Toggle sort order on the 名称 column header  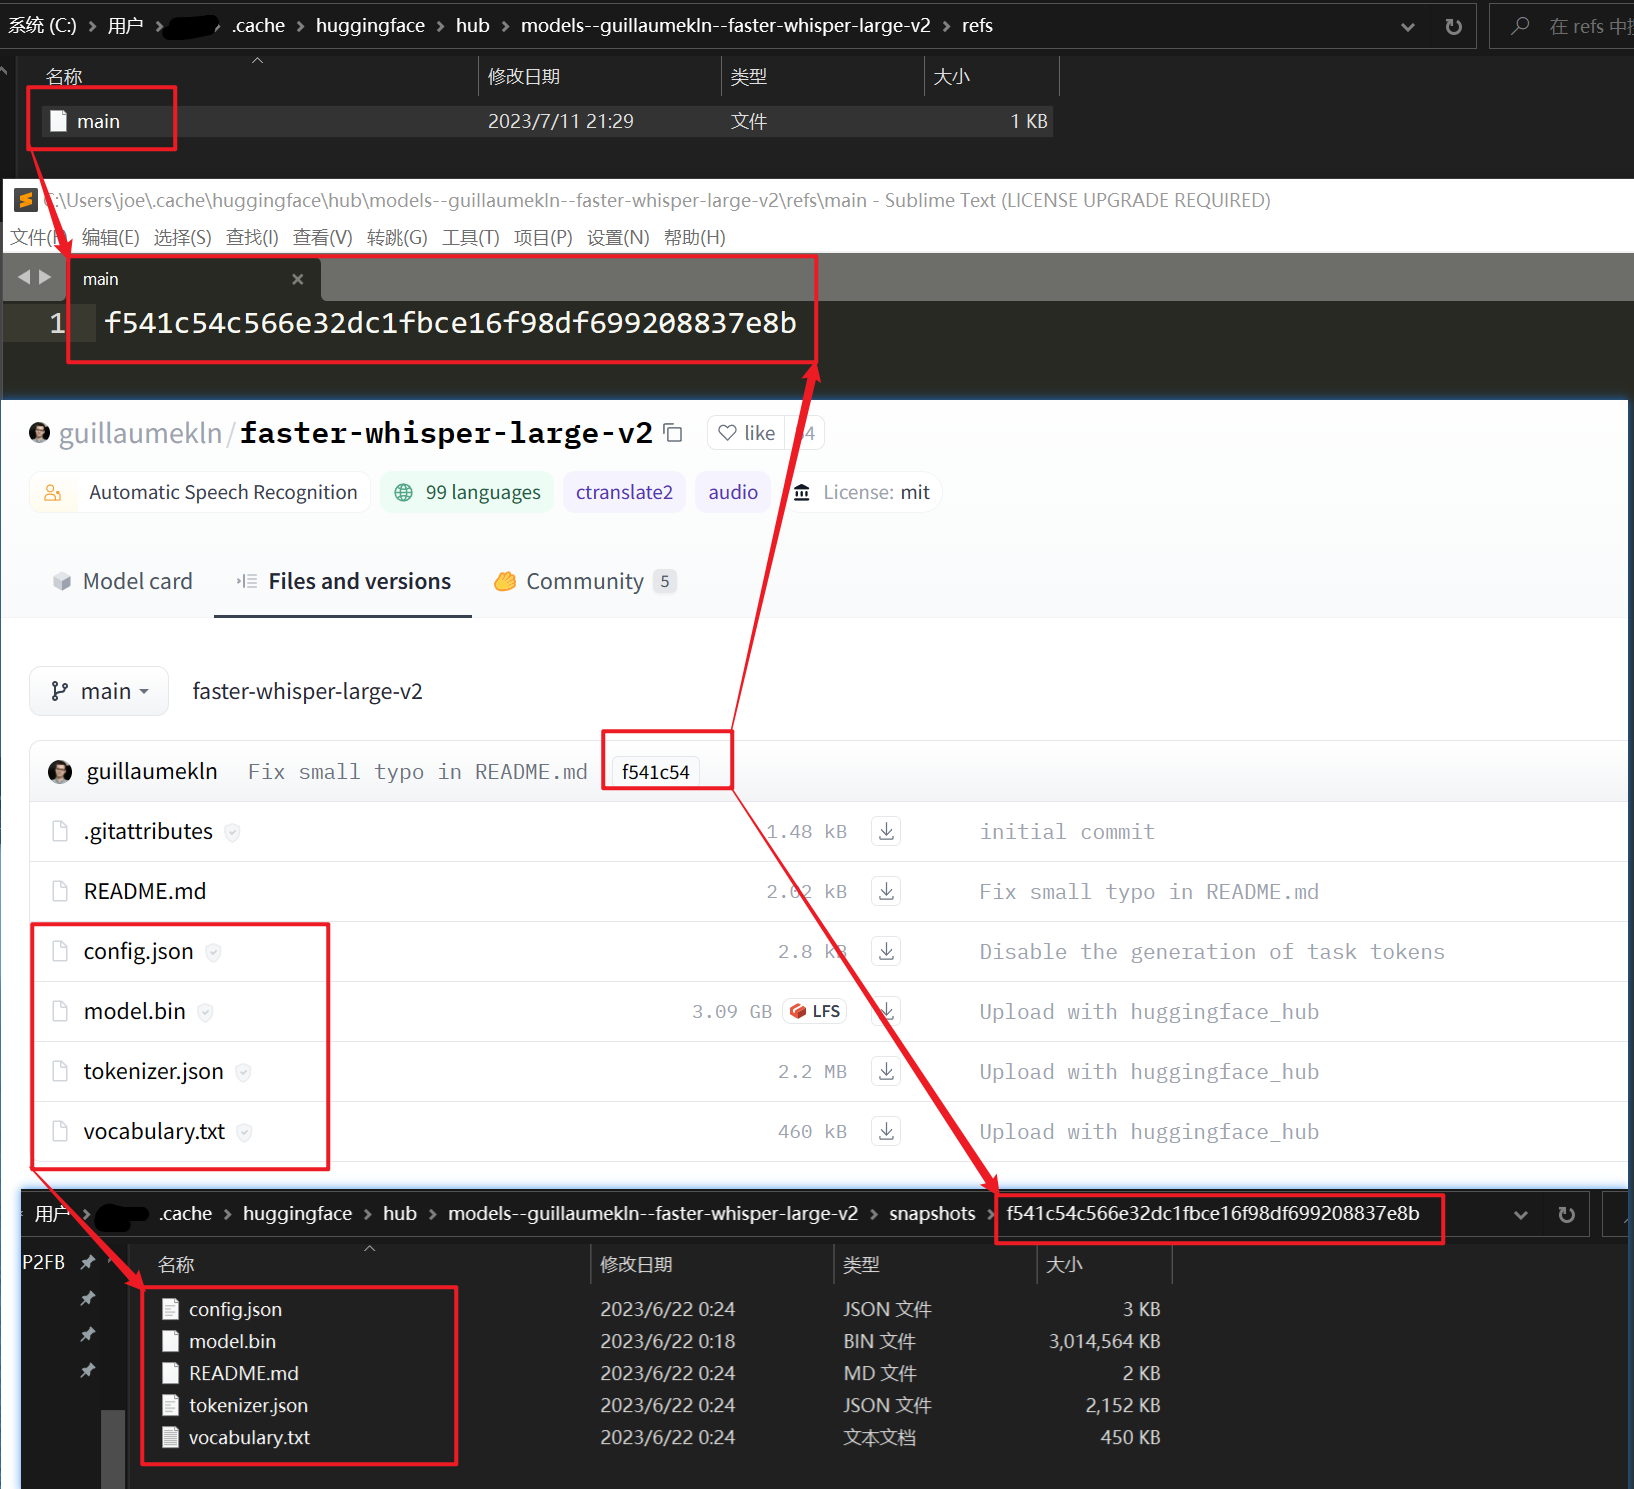(x=63, y=76)
